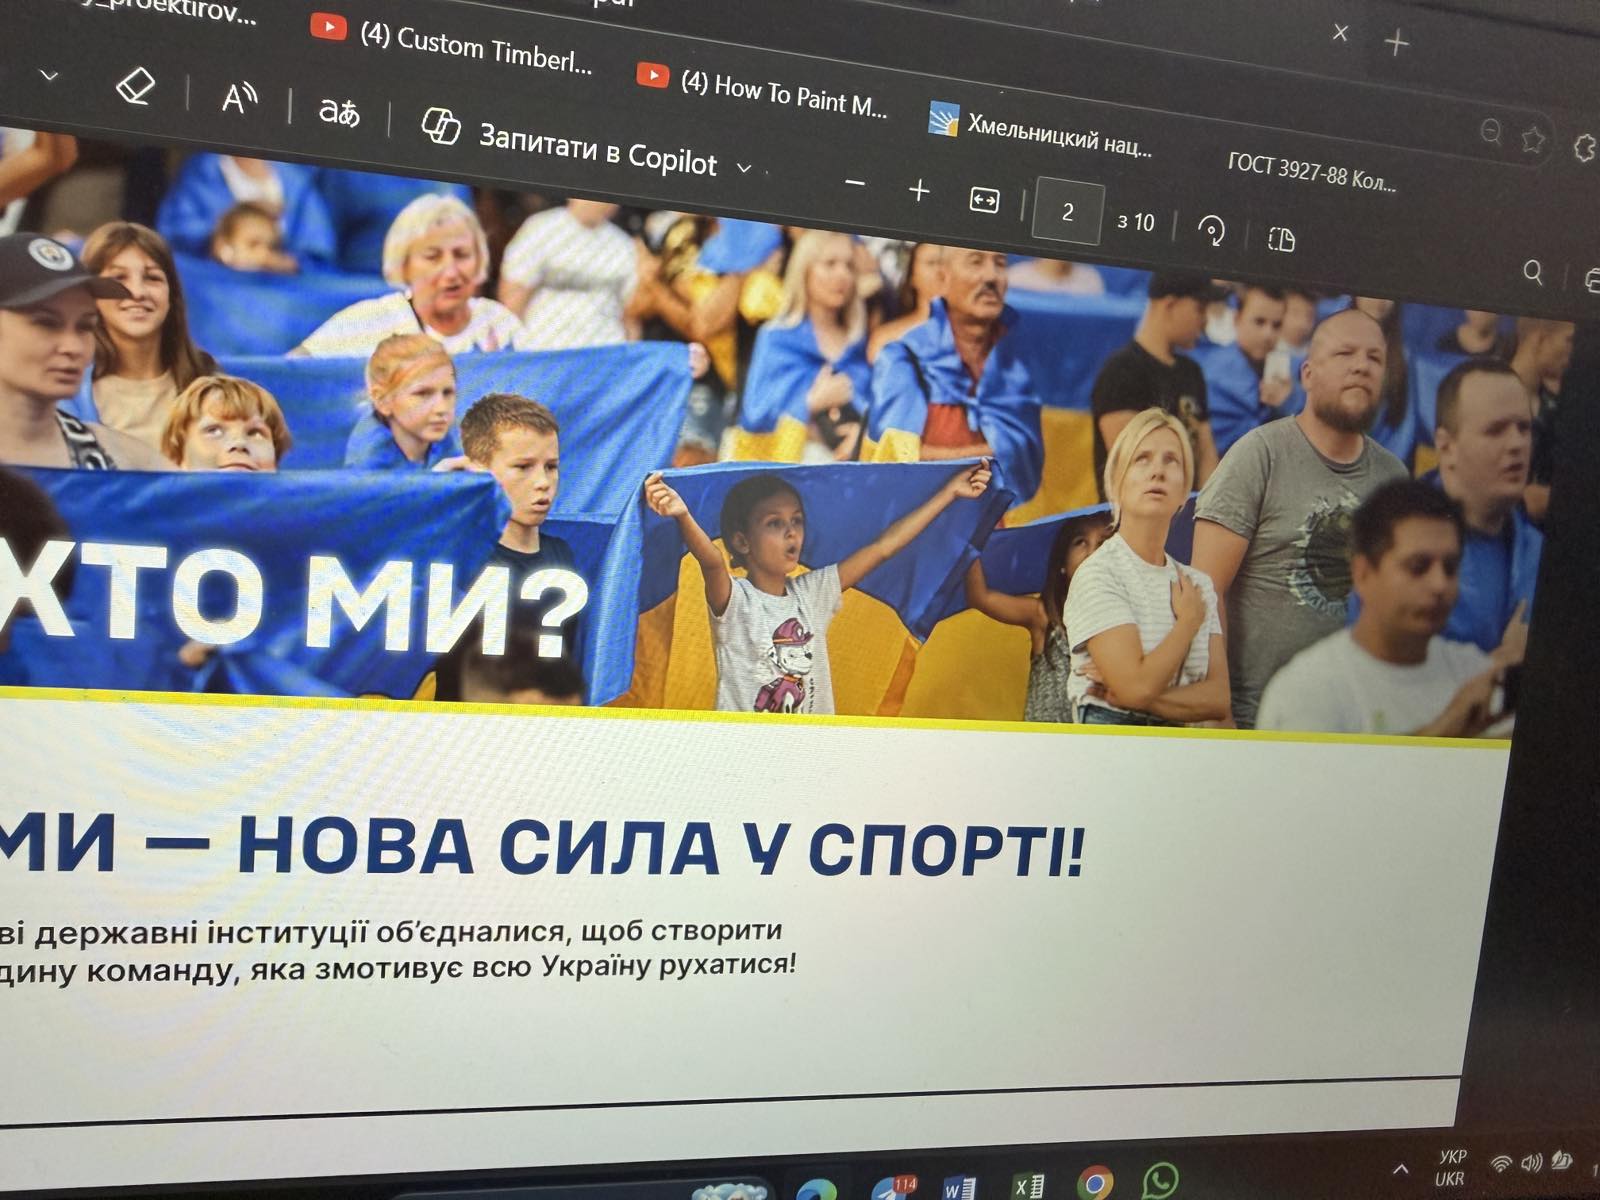Viewport: 1600px width, 1200px height.
Task: Expand the chevron left of the Eraser tool
Action: pyautogui.click(x=48, y=75)
